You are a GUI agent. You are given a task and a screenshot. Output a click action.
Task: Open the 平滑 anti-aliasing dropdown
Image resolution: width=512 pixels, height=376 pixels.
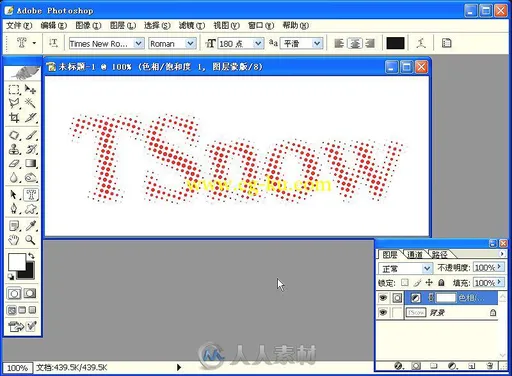[317, 43]
